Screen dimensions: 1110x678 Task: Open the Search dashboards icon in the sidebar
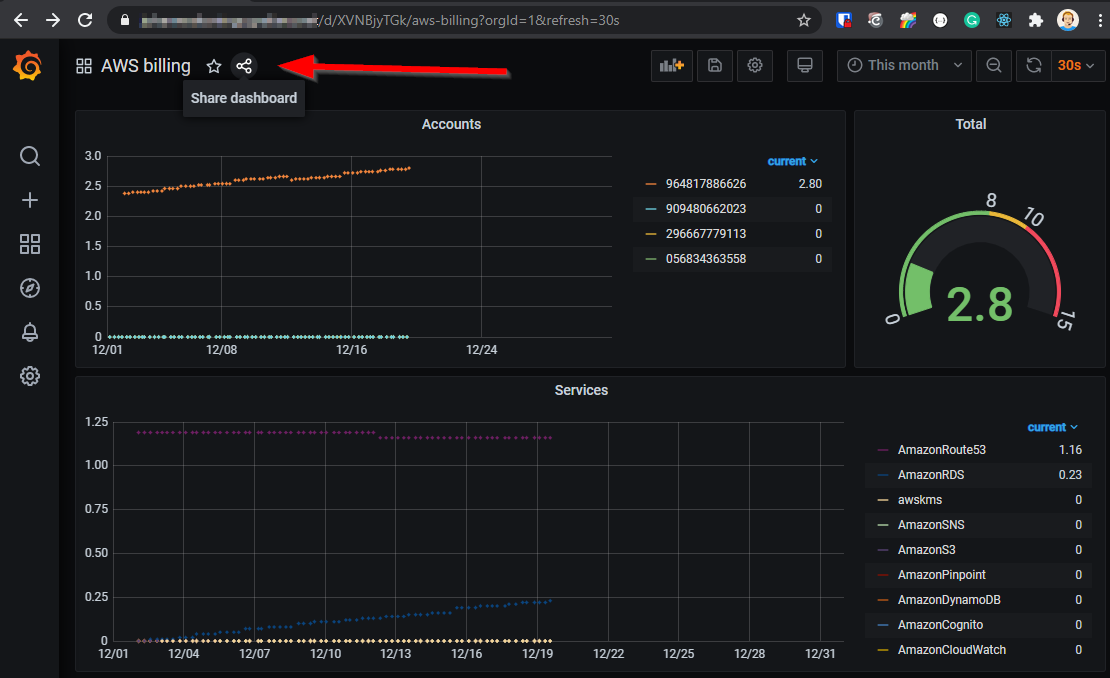(30, 156)
